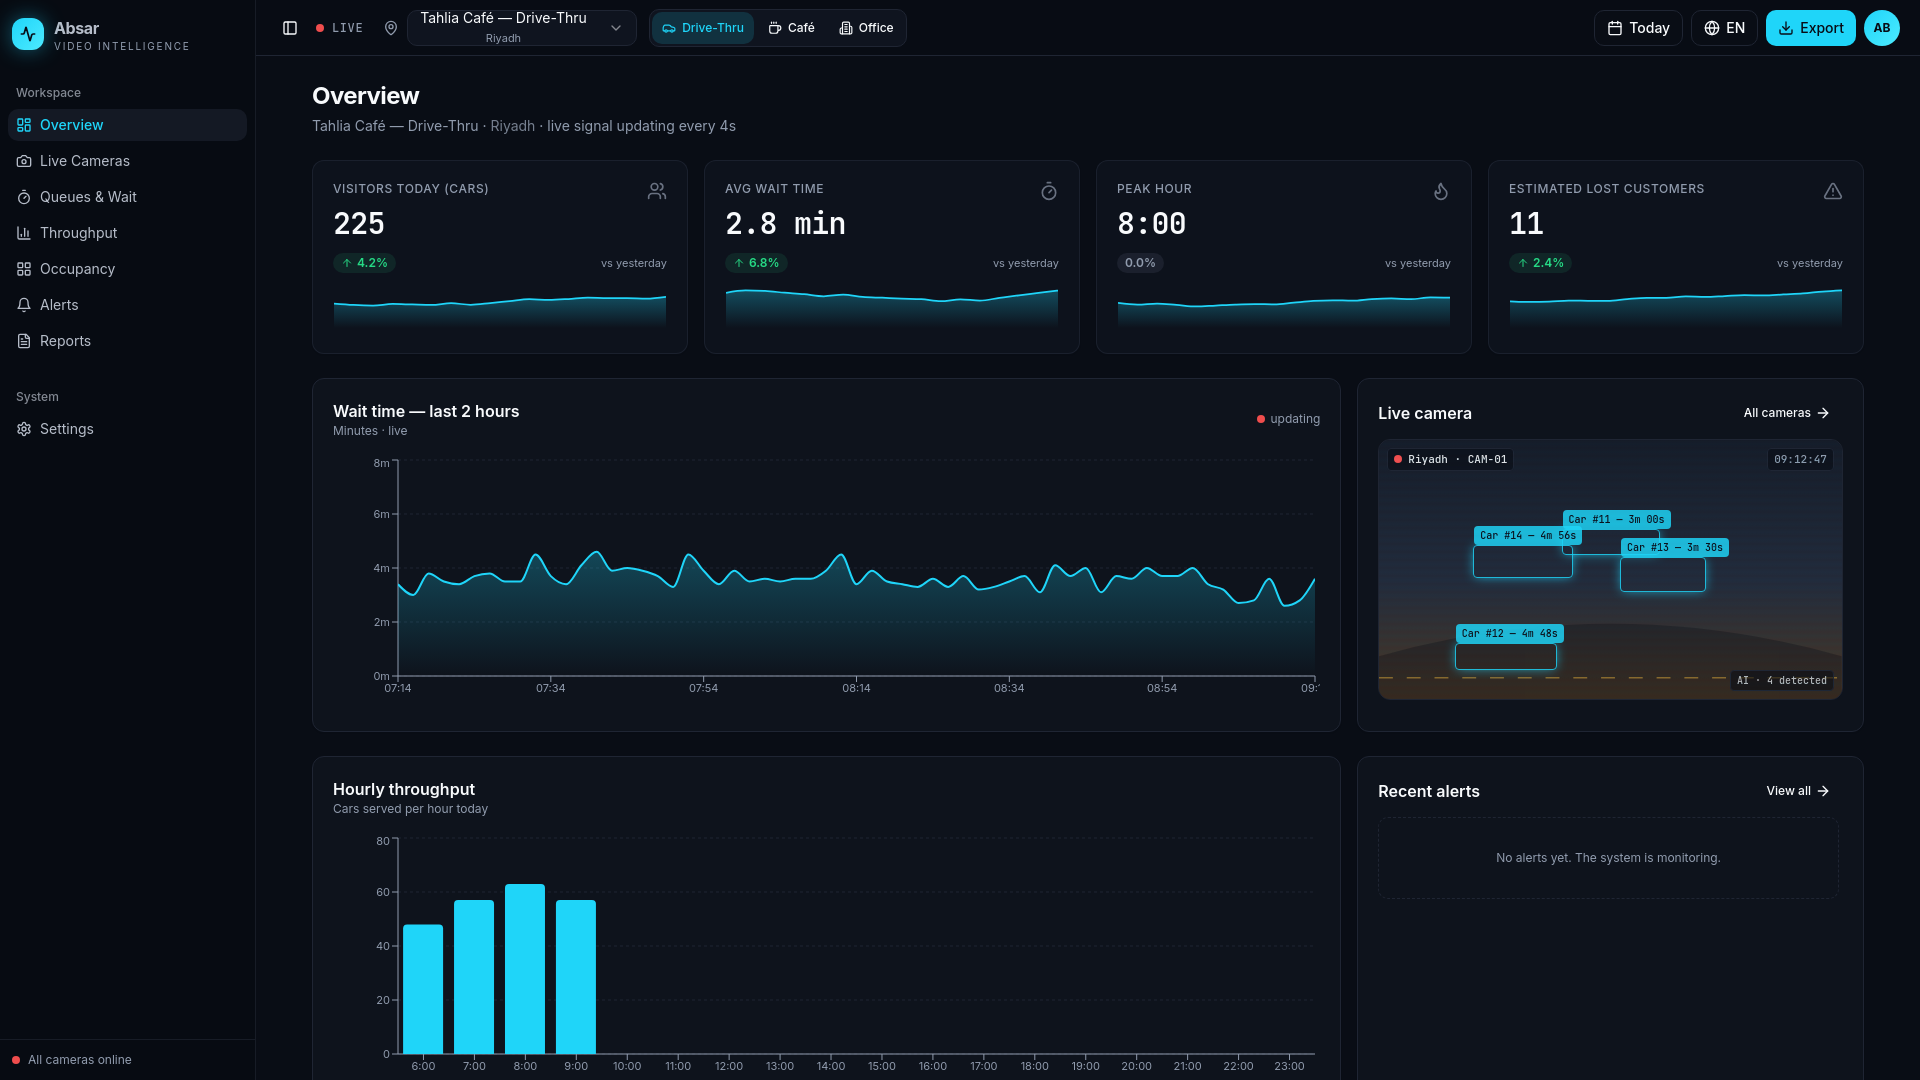The height and width of the screenshot is (1080, 1920).
Task: Follow the View all alerts link
Action: click(x=1797, y=791)
